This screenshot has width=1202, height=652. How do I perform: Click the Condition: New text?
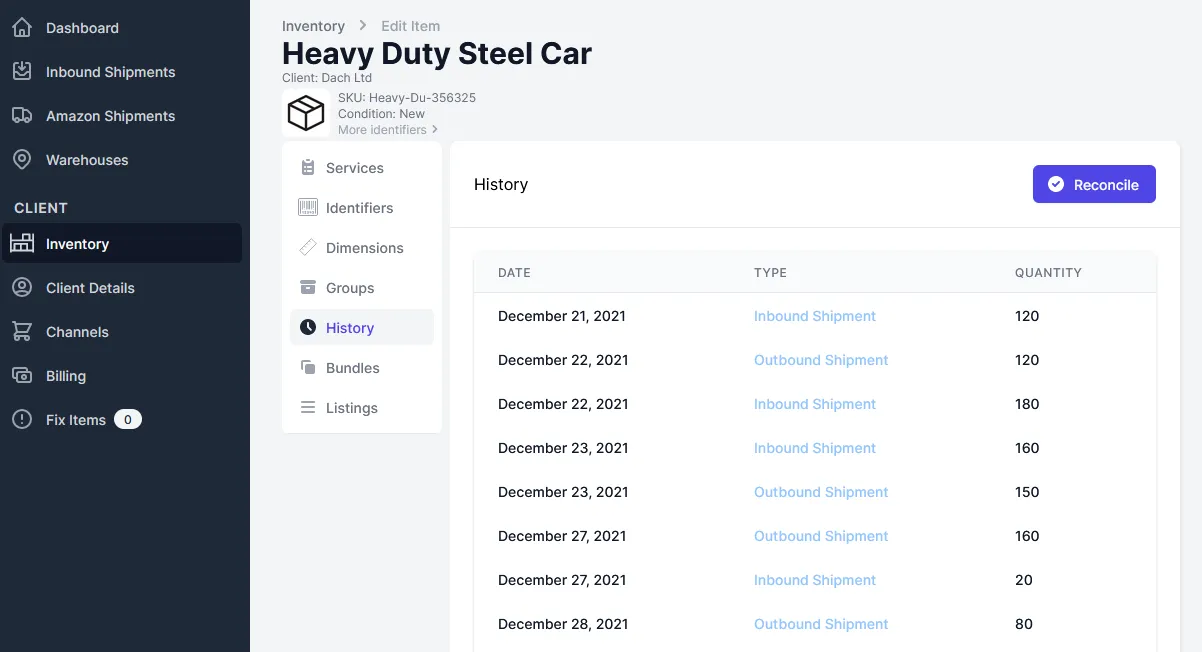381,114
